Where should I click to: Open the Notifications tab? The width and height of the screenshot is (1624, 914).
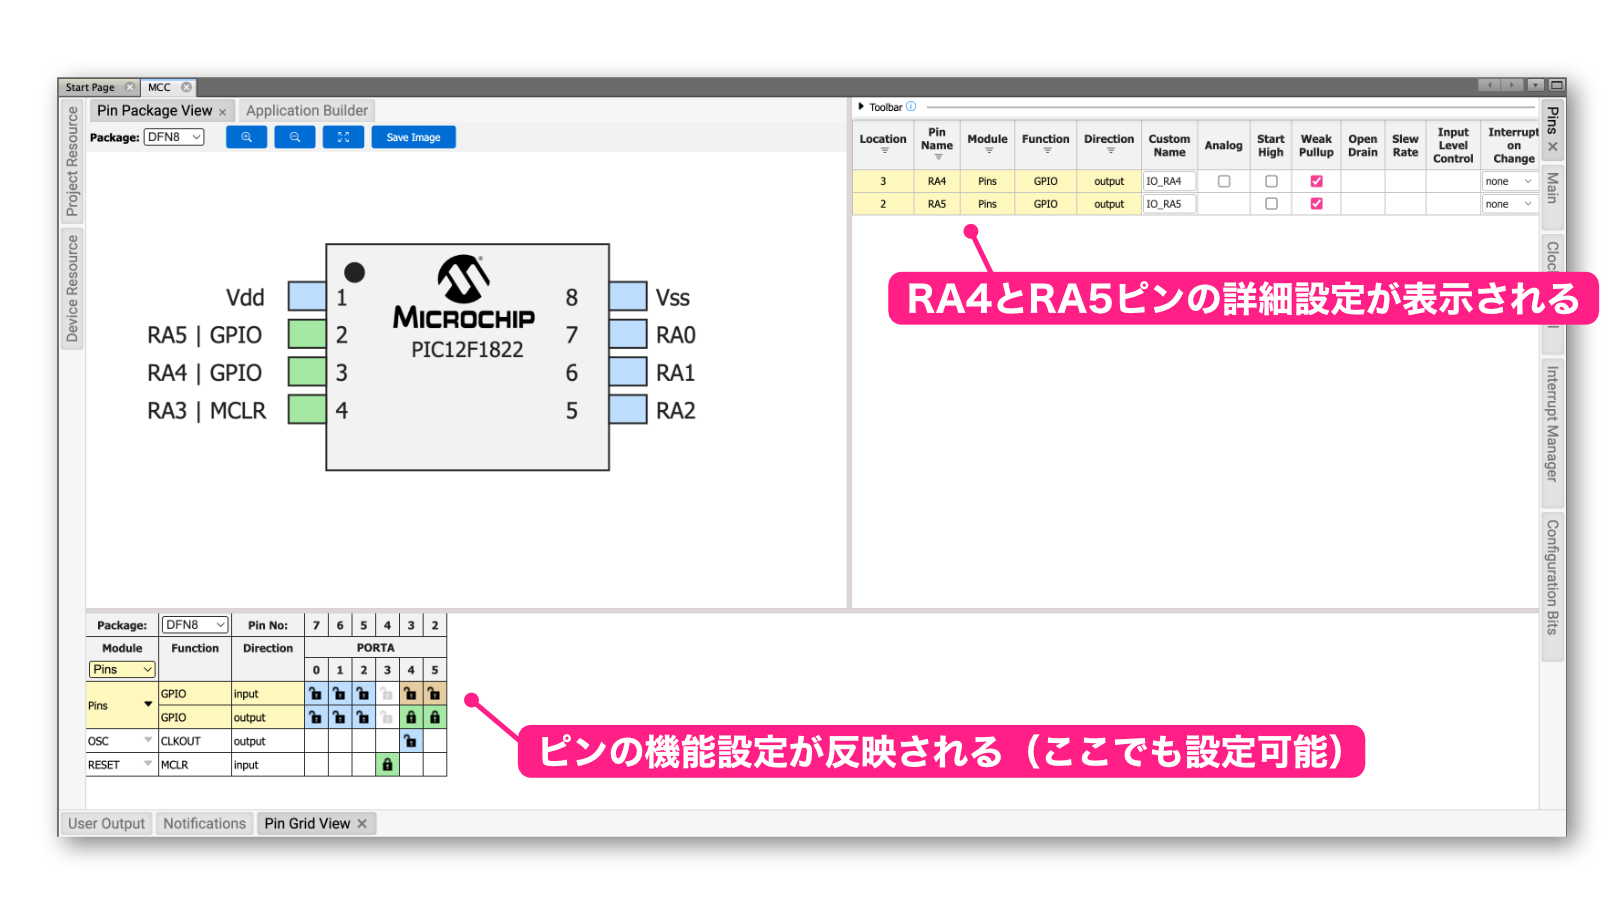click(x=204, y=824)
